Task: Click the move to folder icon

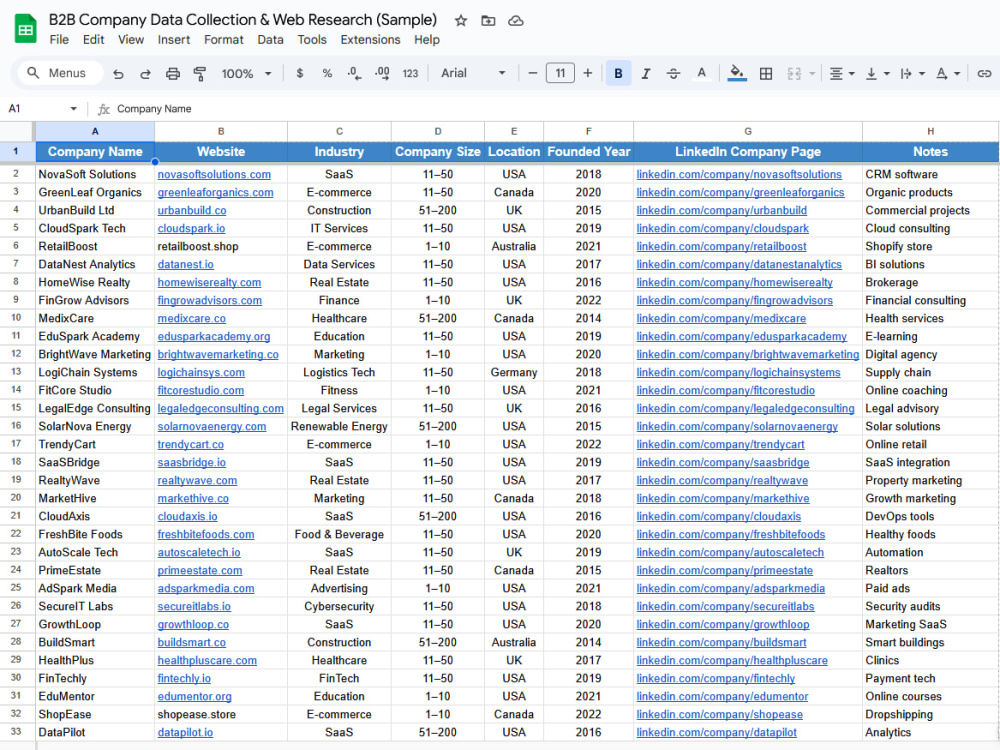Action: point(488,20)
